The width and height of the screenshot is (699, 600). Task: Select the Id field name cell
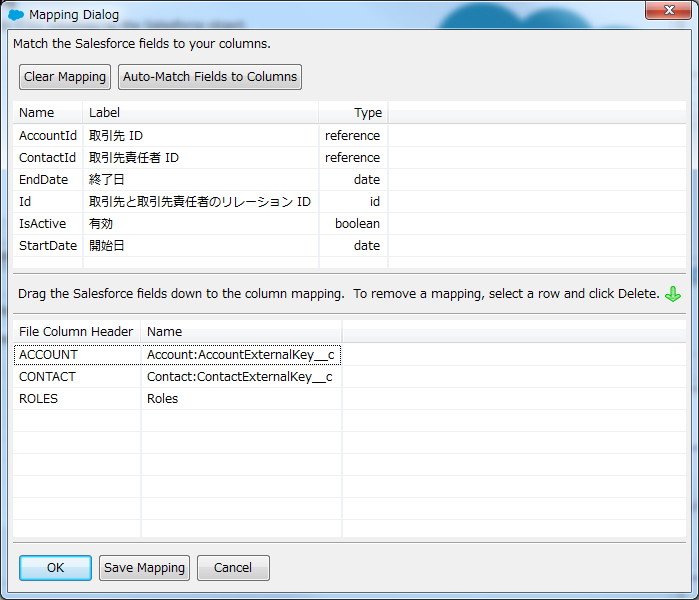pos(48,201)
